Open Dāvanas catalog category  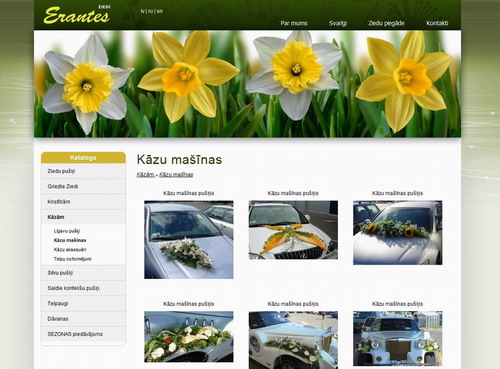[83, 319]
